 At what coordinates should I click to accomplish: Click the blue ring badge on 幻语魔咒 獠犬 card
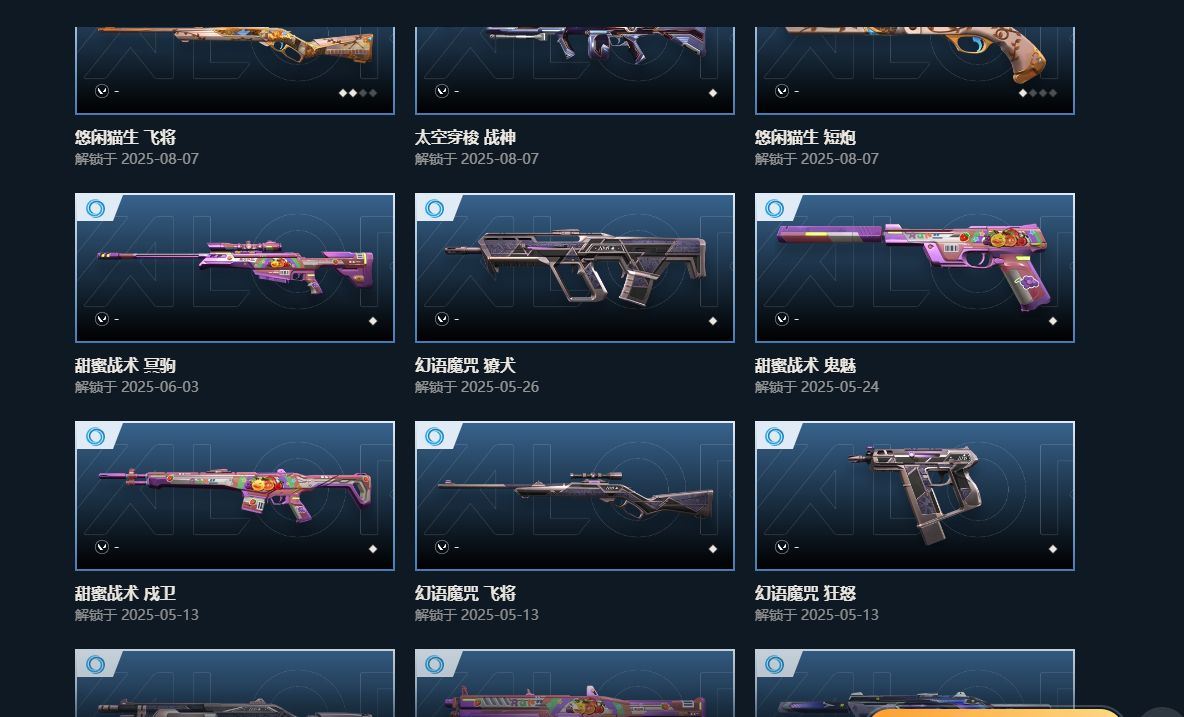point(435,208)
